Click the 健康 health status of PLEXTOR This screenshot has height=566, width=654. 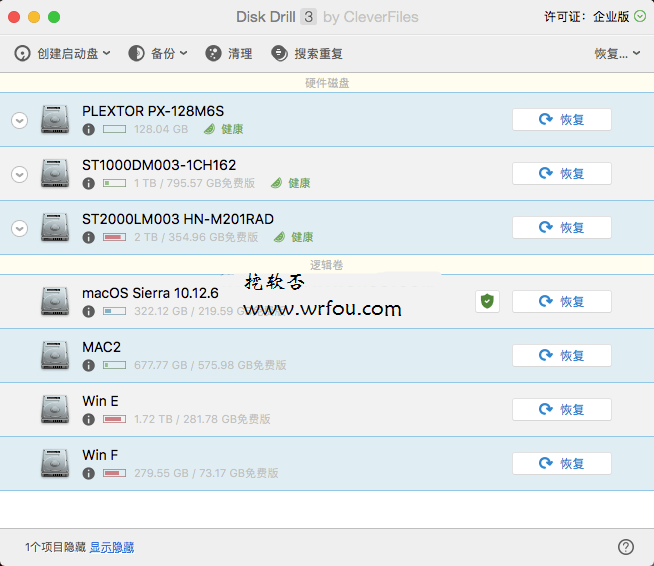coord(224,129)
